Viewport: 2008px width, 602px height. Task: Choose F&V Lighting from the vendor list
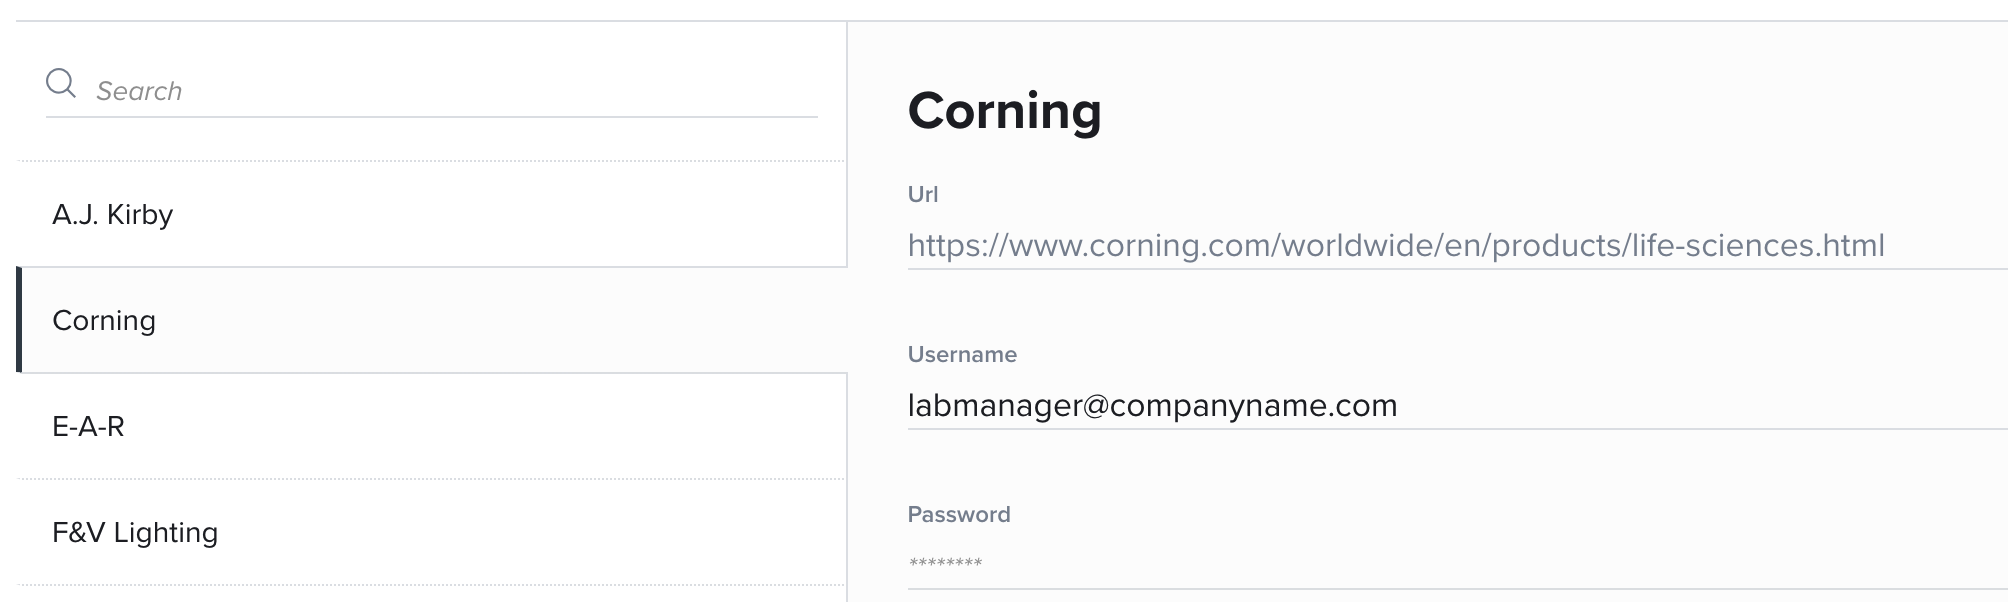[431, 532]
